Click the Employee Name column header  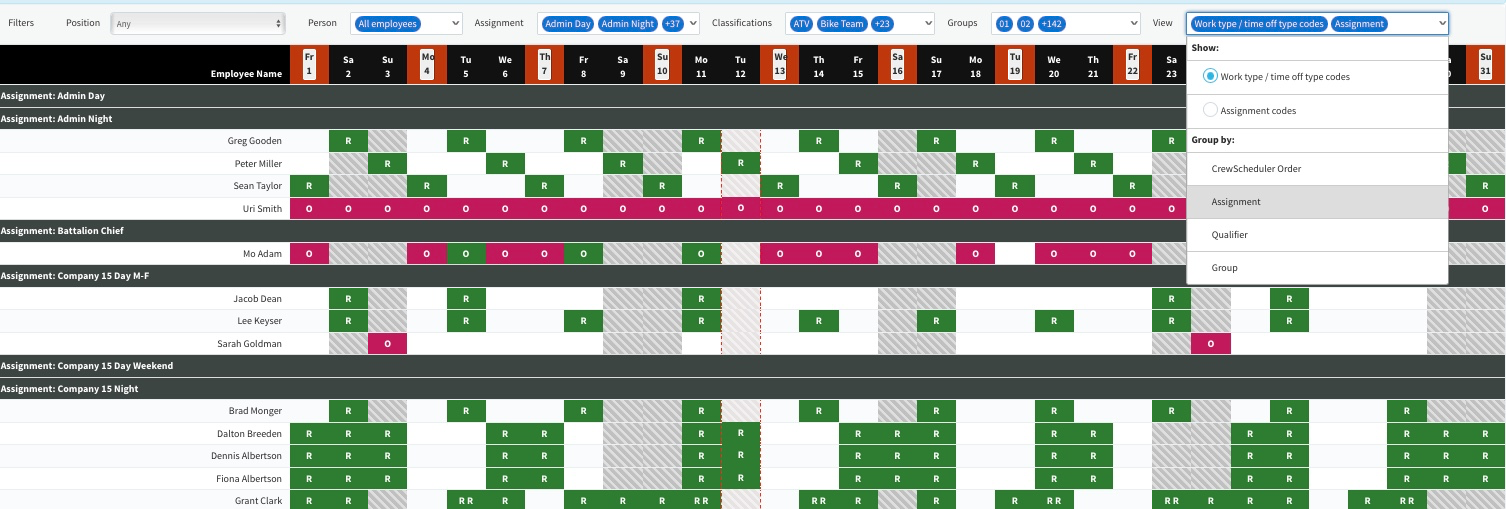246,74
